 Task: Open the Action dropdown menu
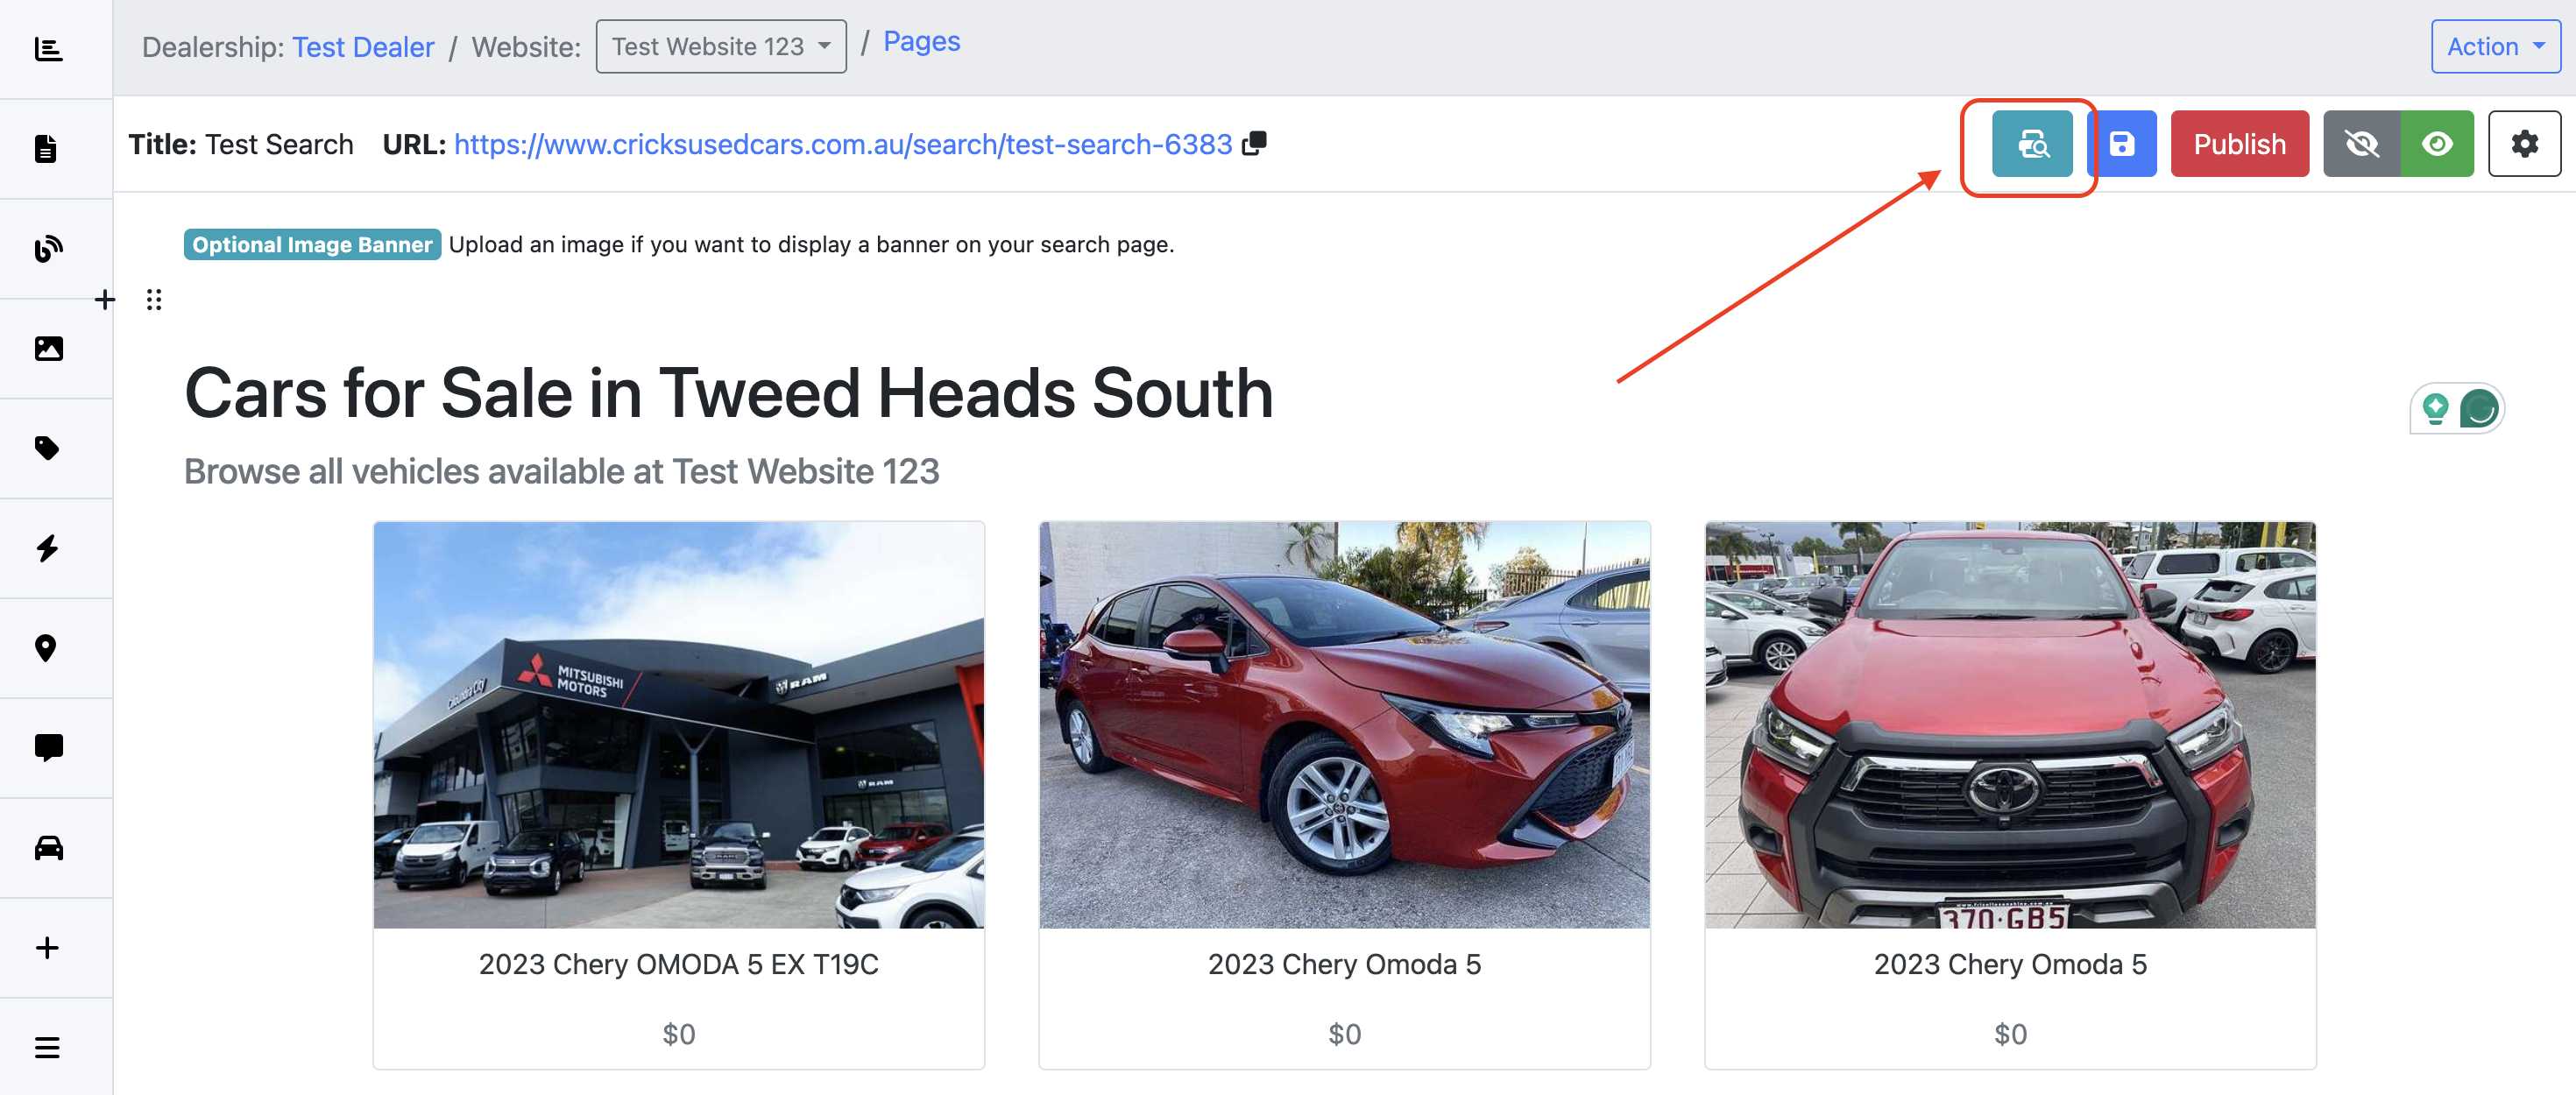[x=2494, y=47]
